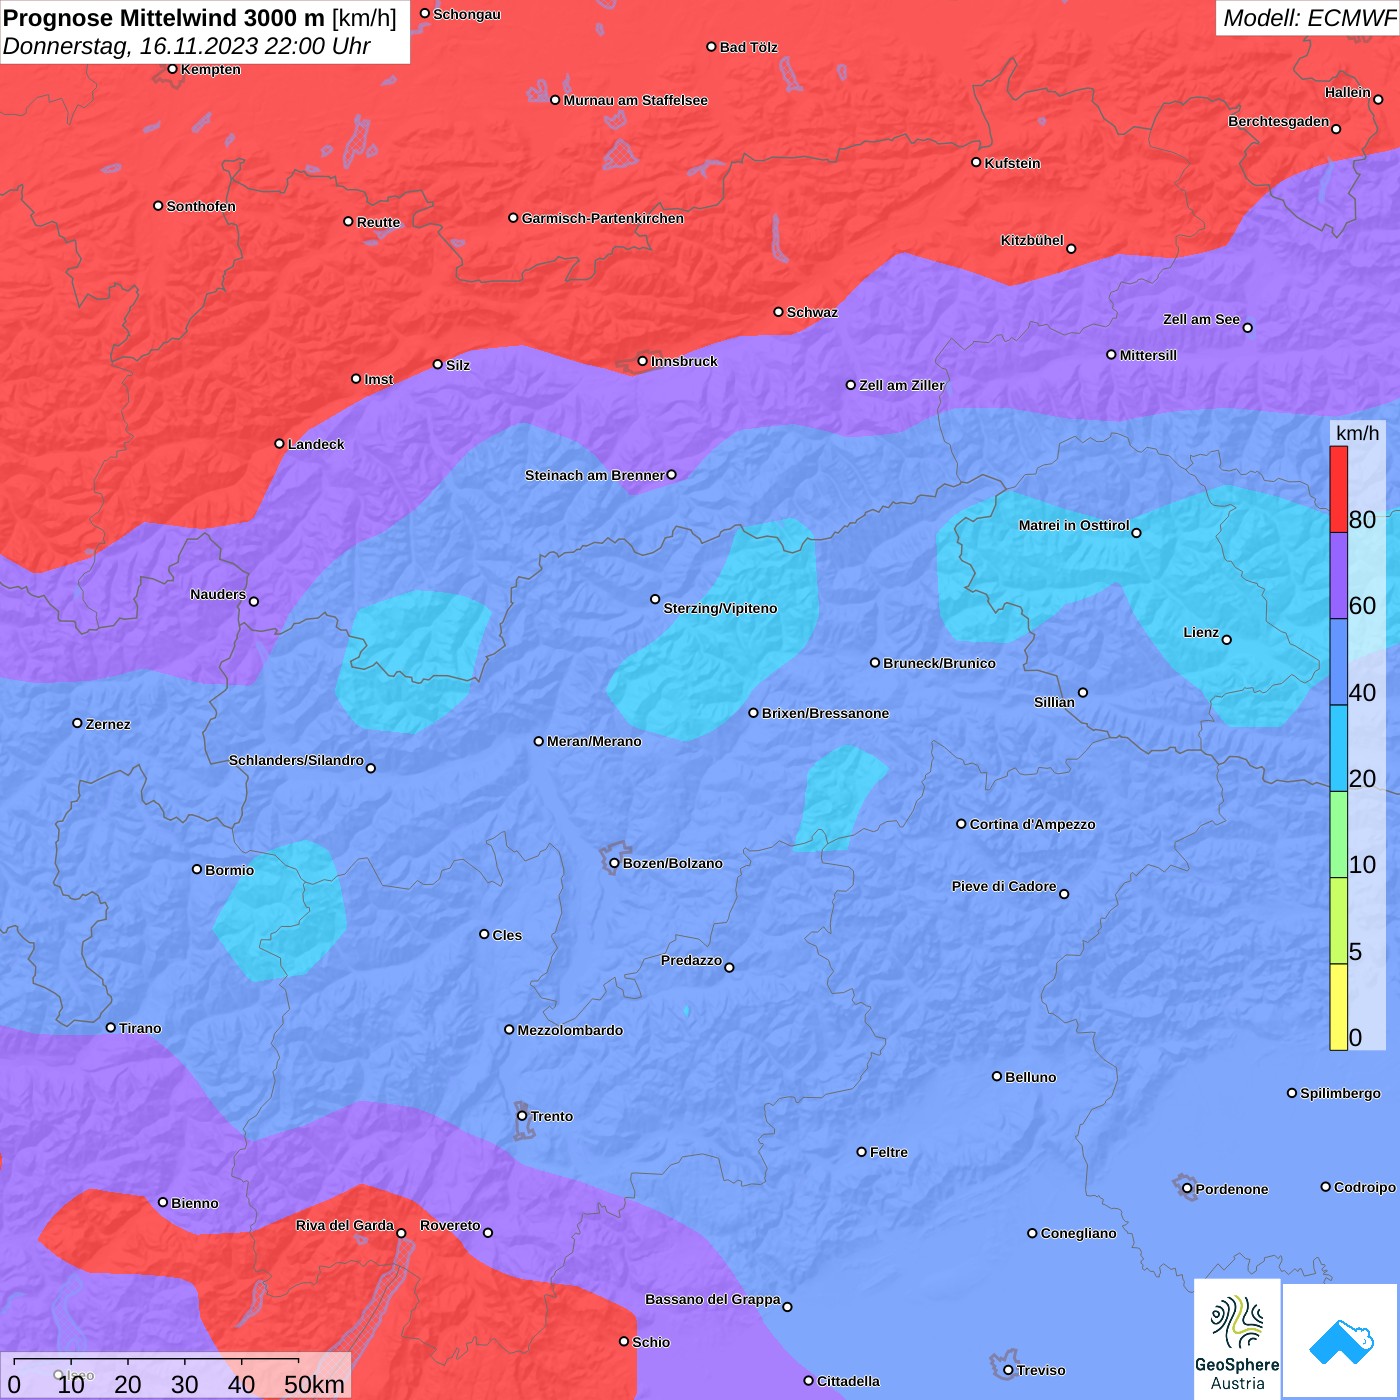The height and width of the screenshot is (1400, 1400).
Task: Click the green 10–20 km/h legend swatch
Action: (1338, 834)
